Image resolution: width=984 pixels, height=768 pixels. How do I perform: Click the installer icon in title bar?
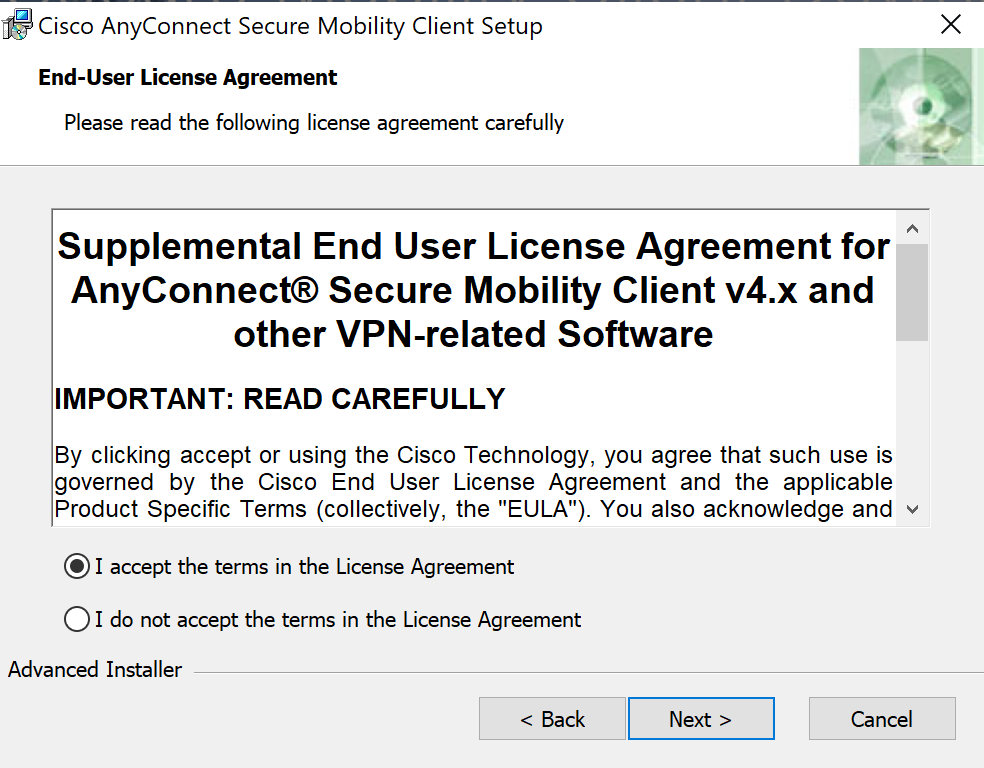(x=17, y=25)
